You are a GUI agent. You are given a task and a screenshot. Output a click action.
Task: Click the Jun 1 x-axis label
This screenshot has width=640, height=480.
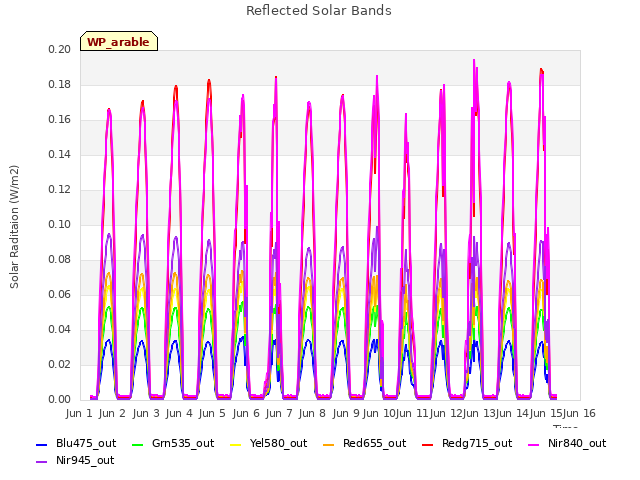pos(79,413)
